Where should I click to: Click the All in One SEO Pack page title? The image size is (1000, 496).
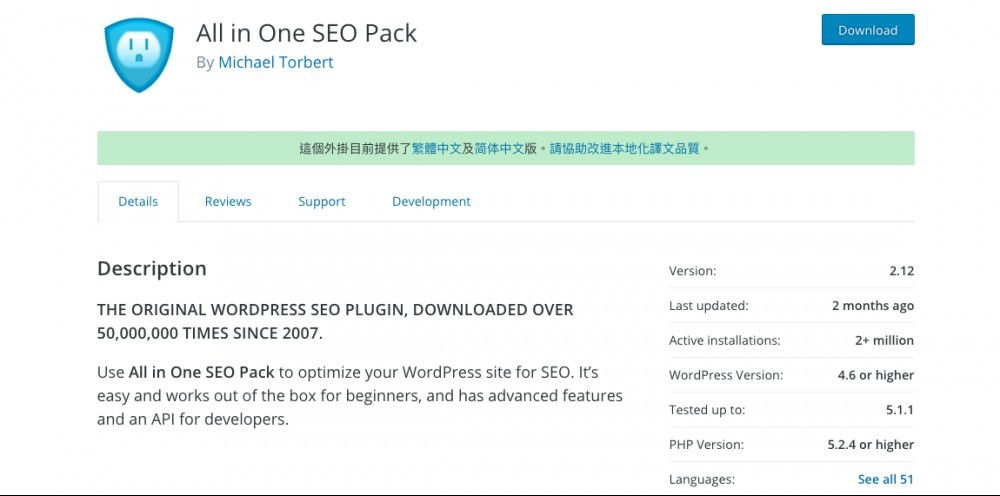[x=306, y=33]
